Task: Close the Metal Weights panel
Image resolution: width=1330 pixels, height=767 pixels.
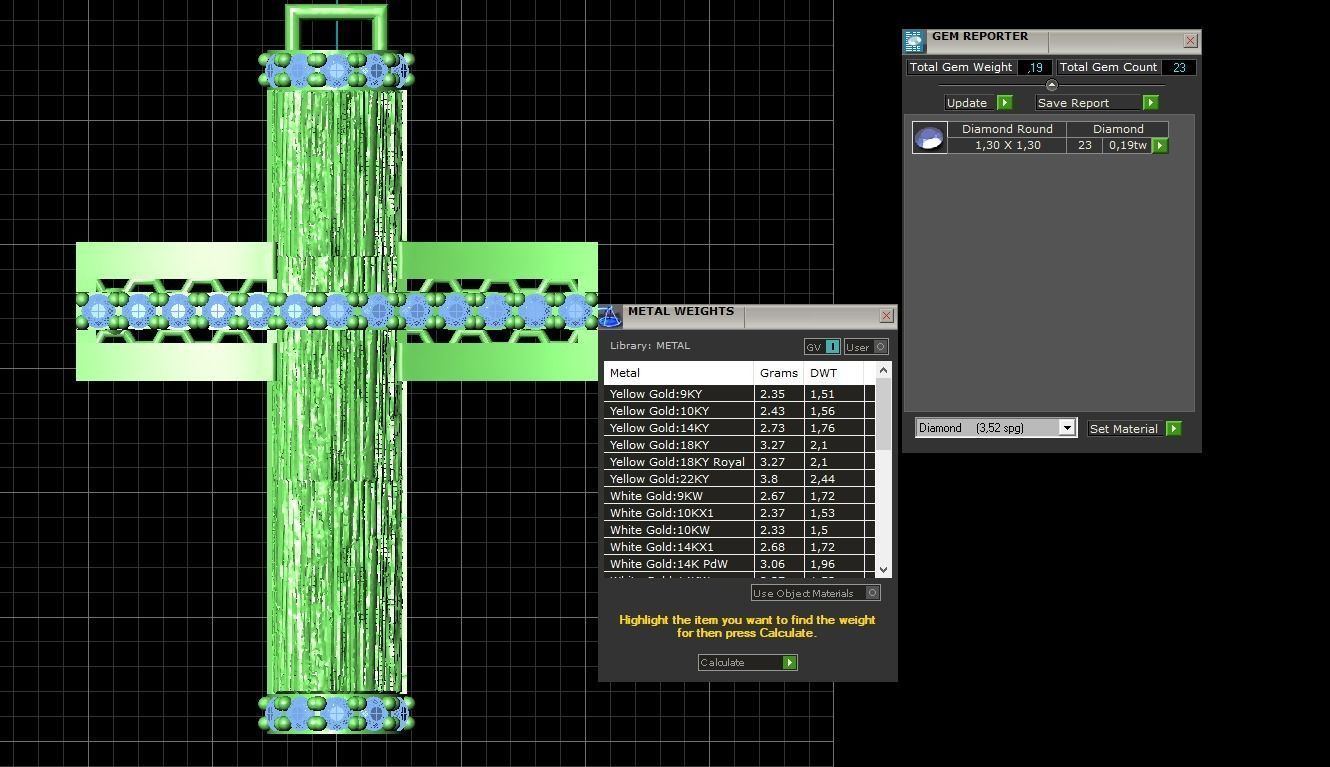Action: pos(886,316)
